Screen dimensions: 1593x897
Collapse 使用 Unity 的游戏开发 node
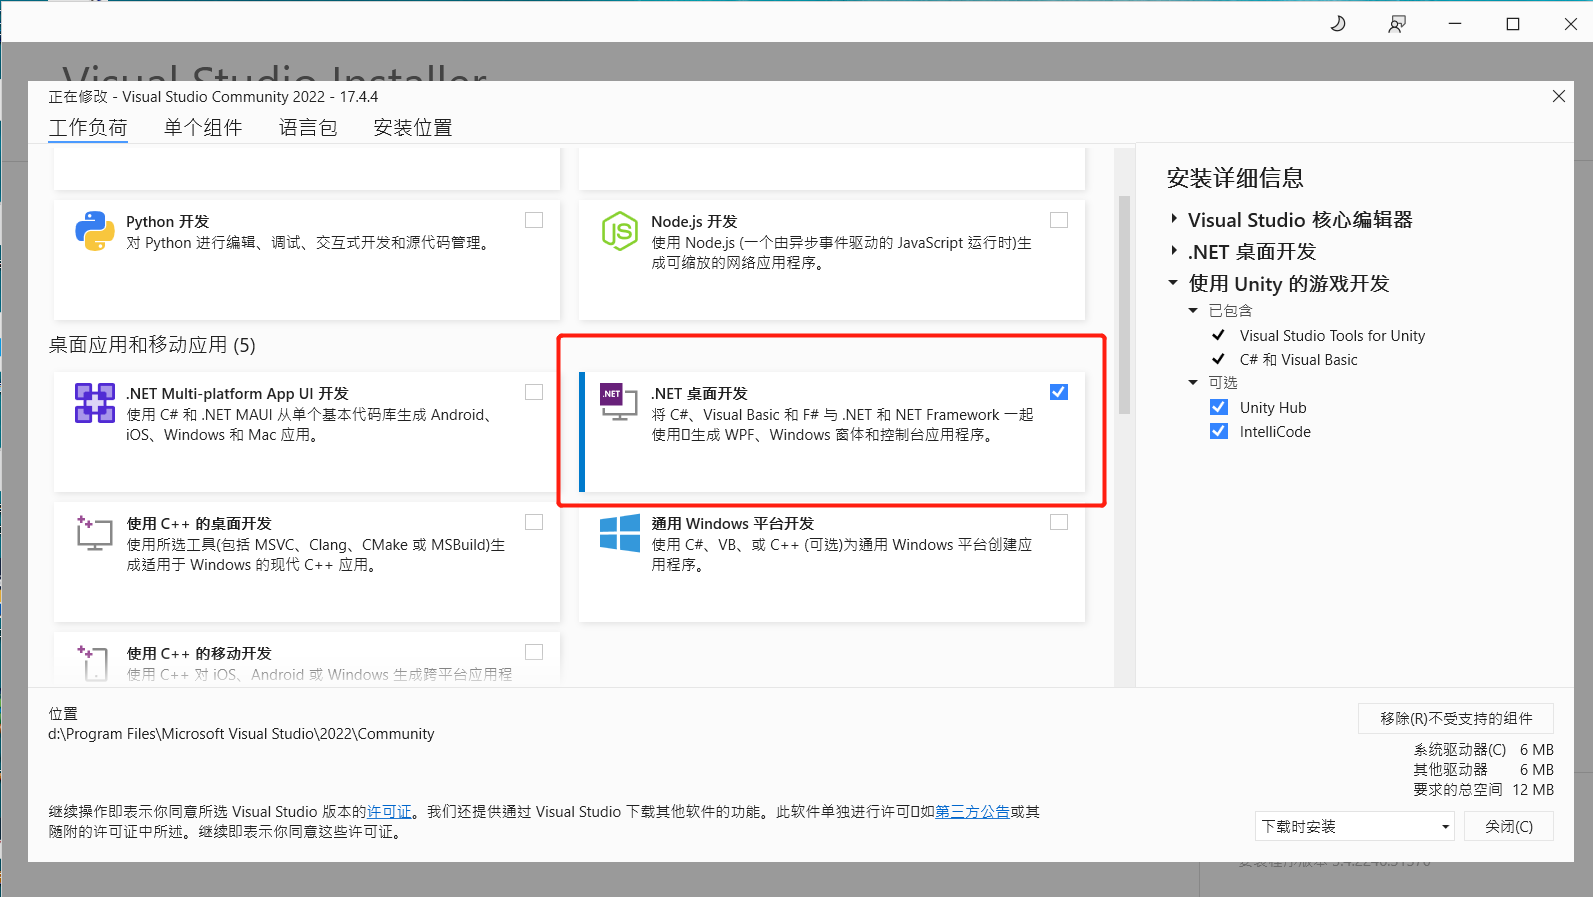(1174, 283)
